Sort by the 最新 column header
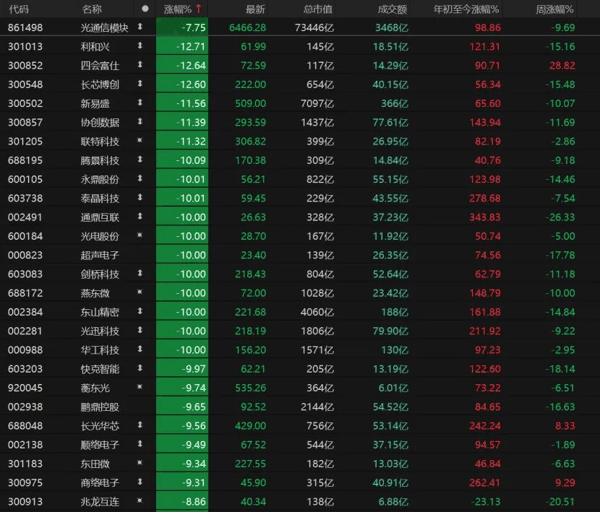The image size is (600, 512). pos(255,9)
